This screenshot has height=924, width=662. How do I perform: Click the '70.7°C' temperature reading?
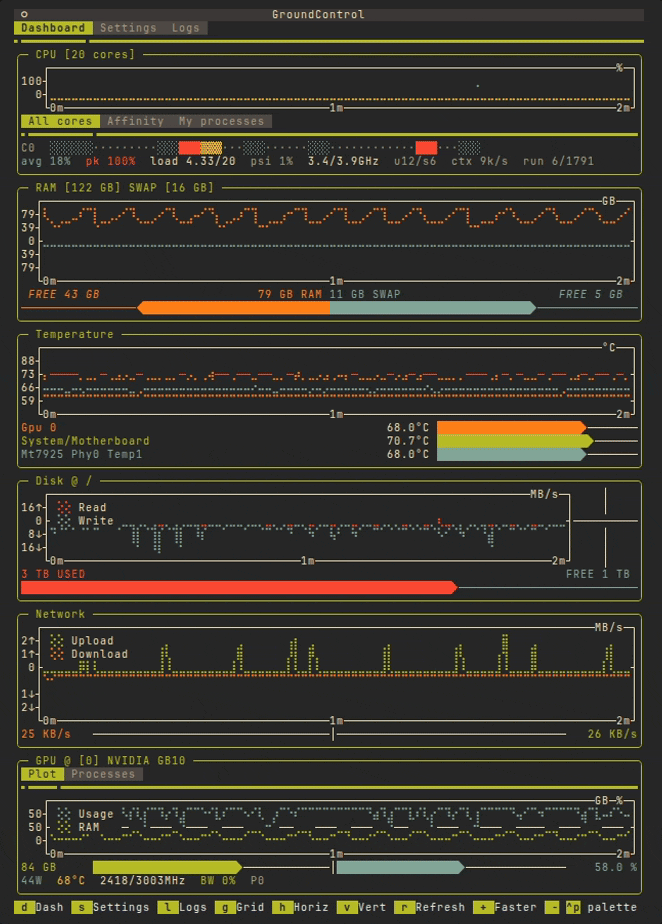click(x=408, y=441)
